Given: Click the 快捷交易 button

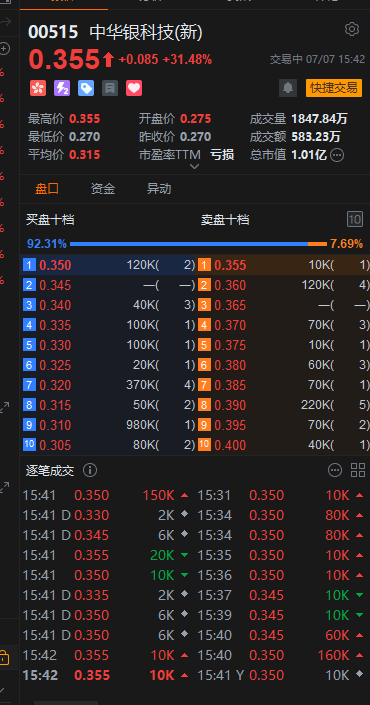Looking at the screenshot, I should pyautogui.click(x=334, y=88).
